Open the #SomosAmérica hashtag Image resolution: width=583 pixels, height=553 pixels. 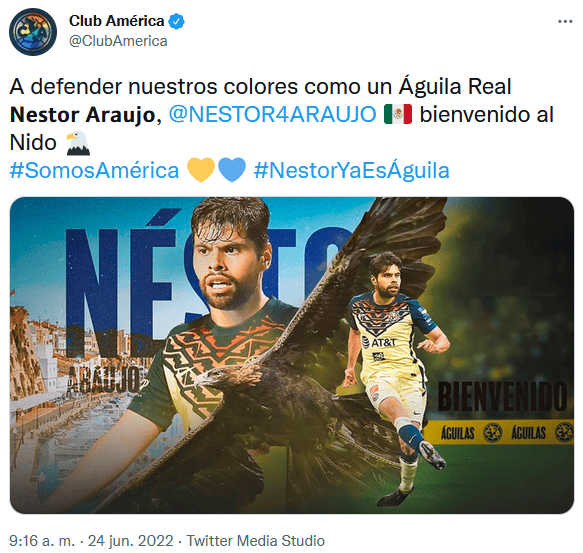pyautogui.click(x=94, y=170)
